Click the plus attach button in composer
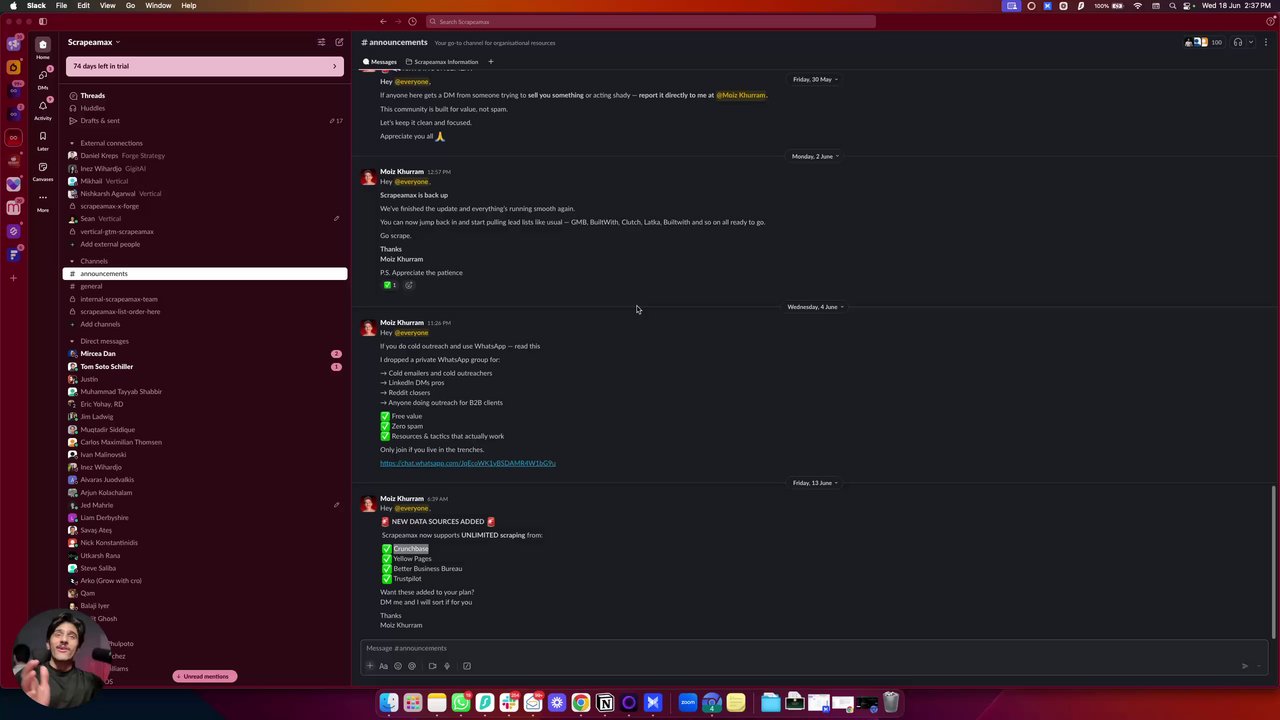The image size is (1280, 720). pos(369,666)
